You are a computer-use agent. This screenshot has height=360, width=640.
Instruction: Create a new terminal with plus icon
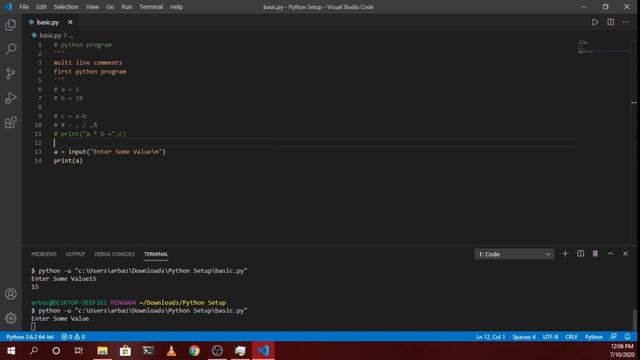pos(565,253)
